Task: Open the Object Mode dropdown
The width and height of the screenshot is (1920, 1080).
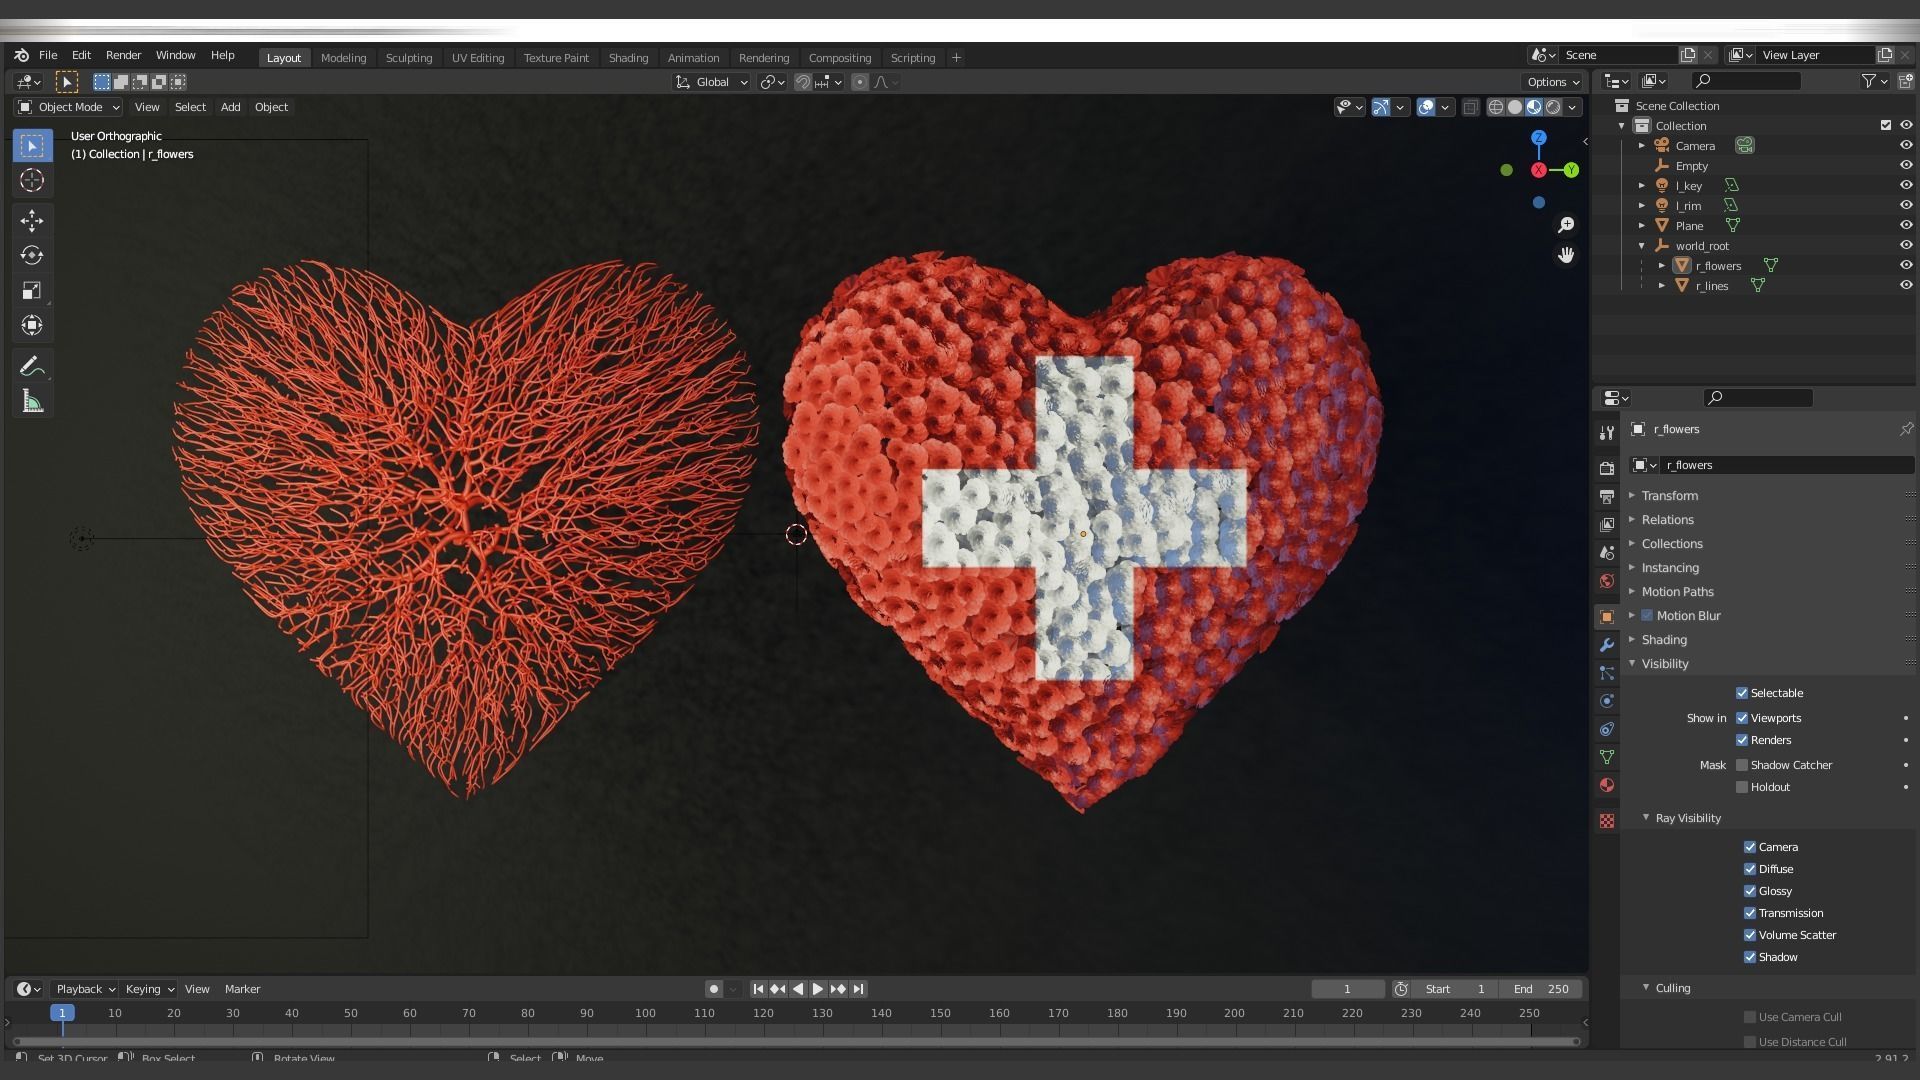Action: (x=69, y=107)
